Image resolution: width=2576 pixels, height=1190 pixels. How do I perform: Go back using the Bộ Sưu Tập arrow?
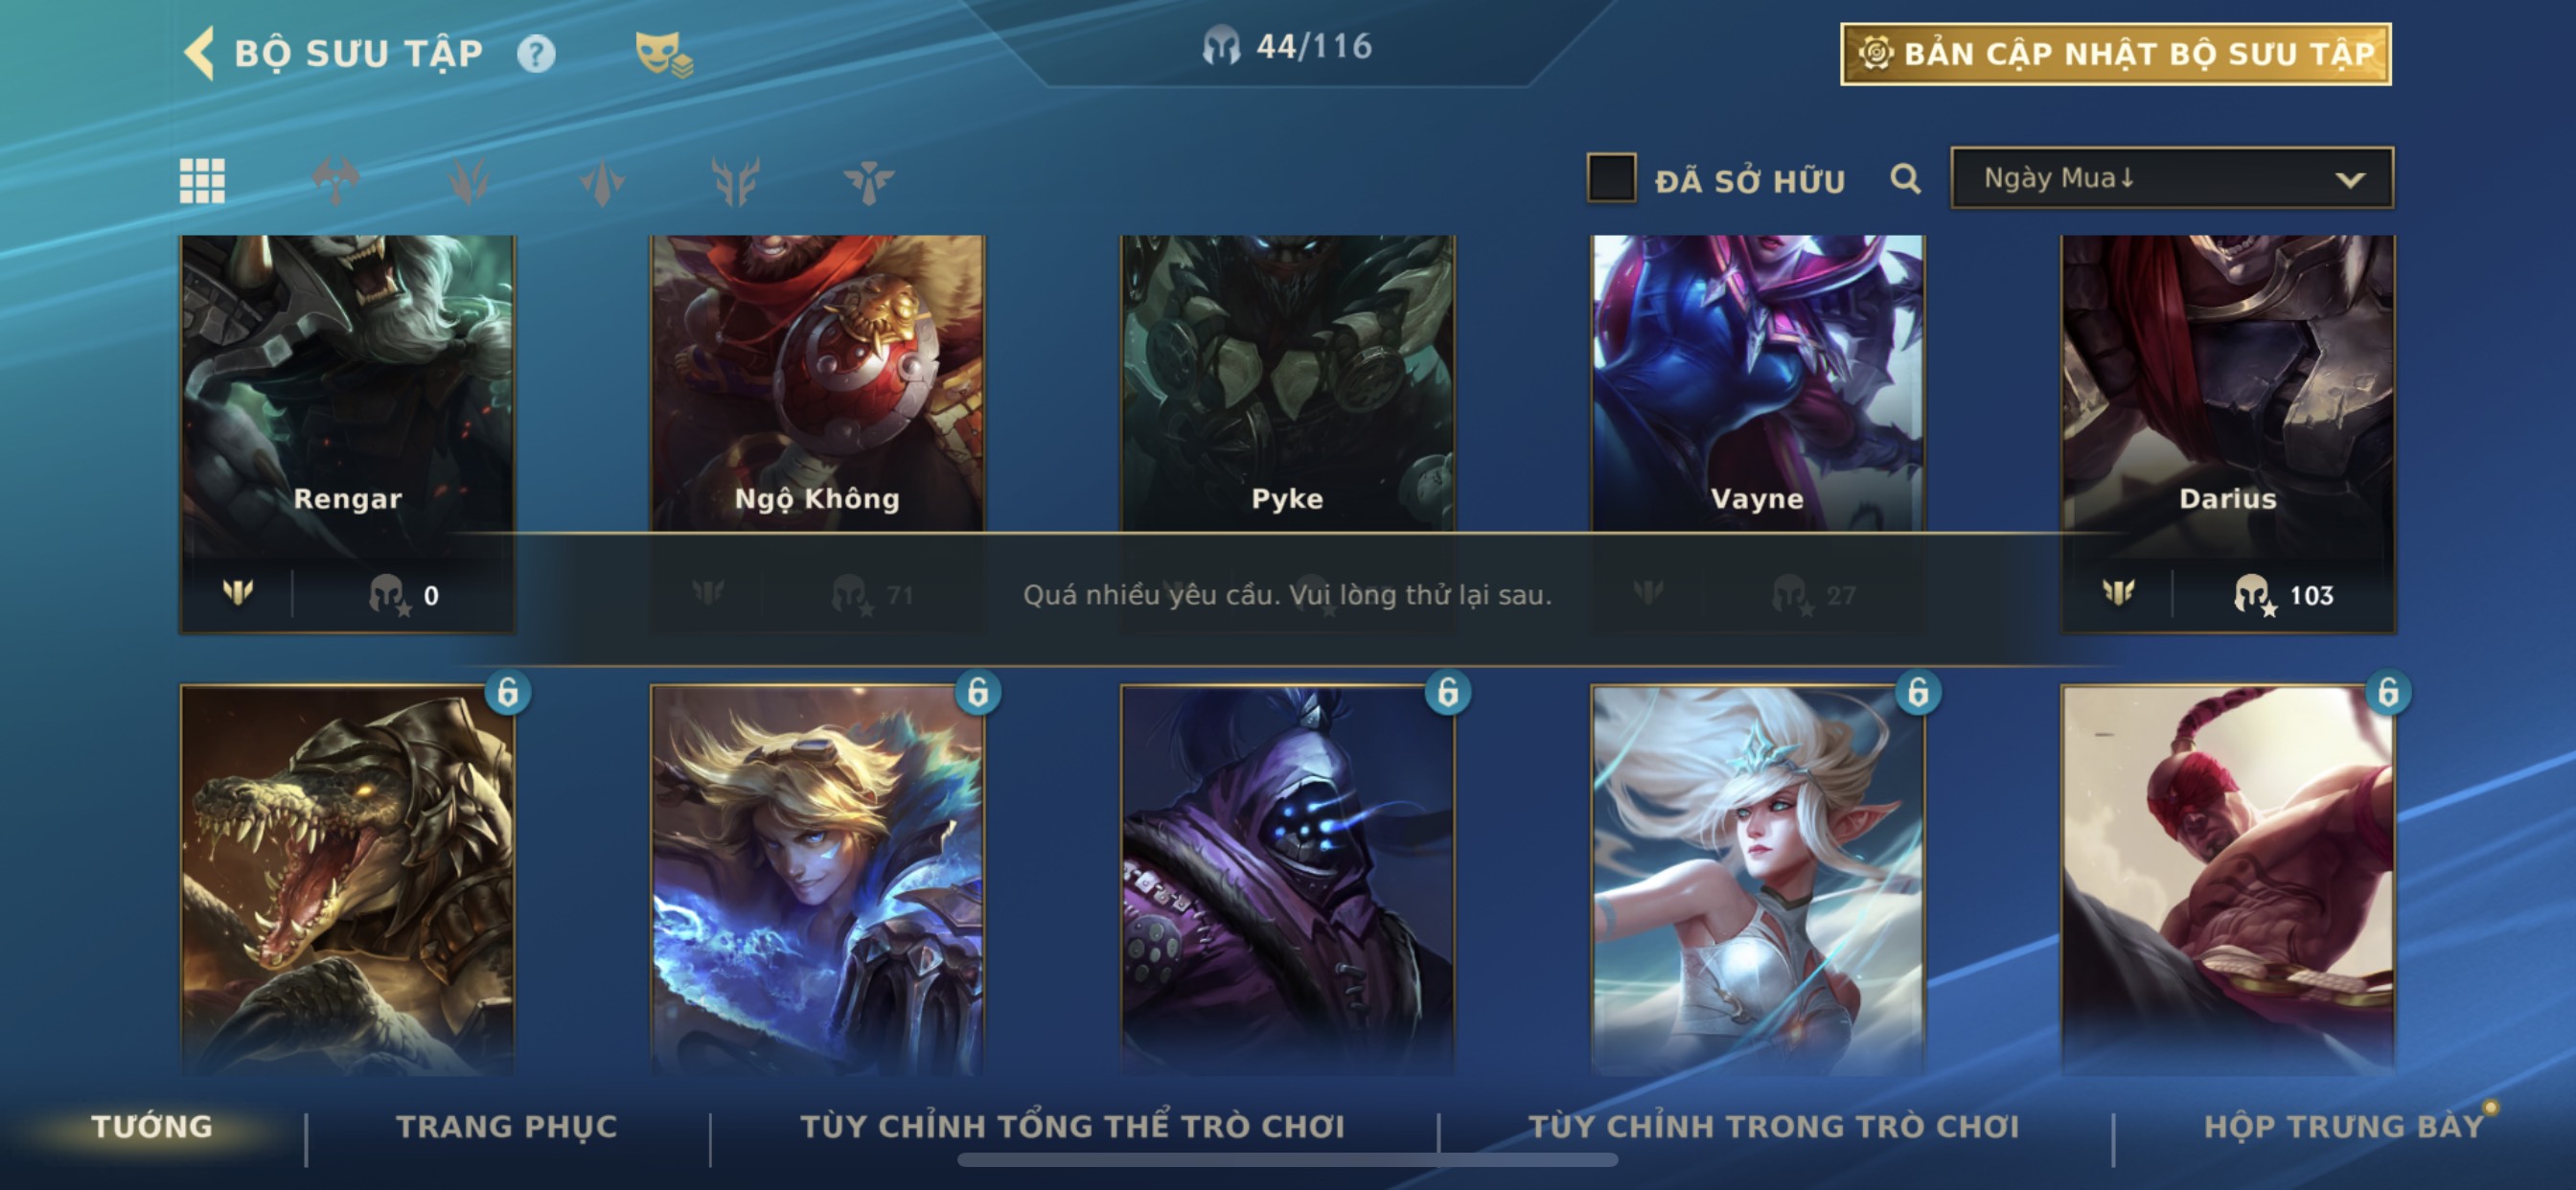[x=200, y=53]
